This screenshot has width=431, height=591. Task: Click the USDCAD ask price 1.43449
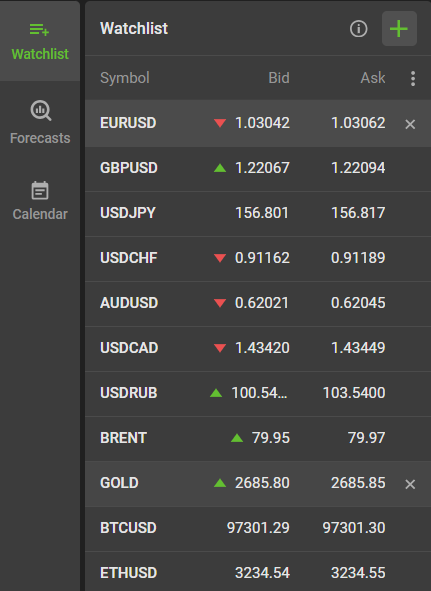click(x=358, y=348)
